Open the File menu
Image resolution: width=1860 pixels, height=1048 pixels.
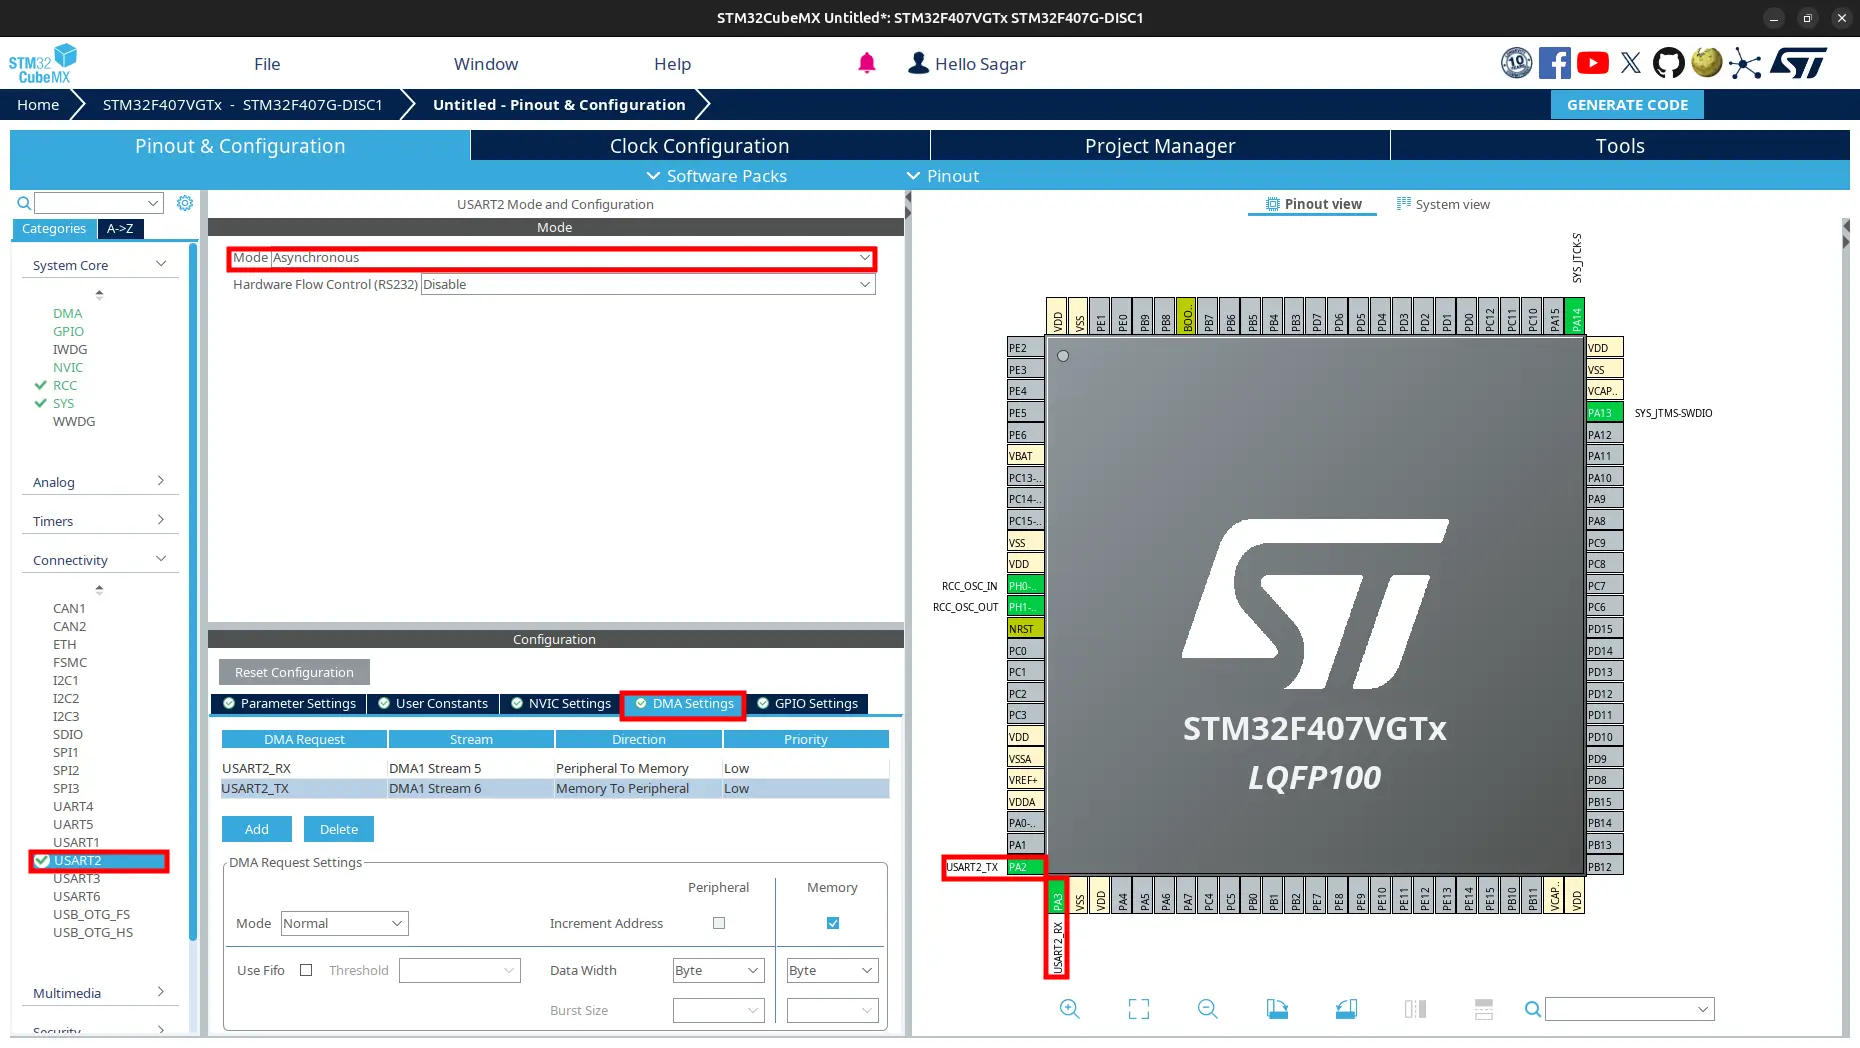(x=267, y=64)
